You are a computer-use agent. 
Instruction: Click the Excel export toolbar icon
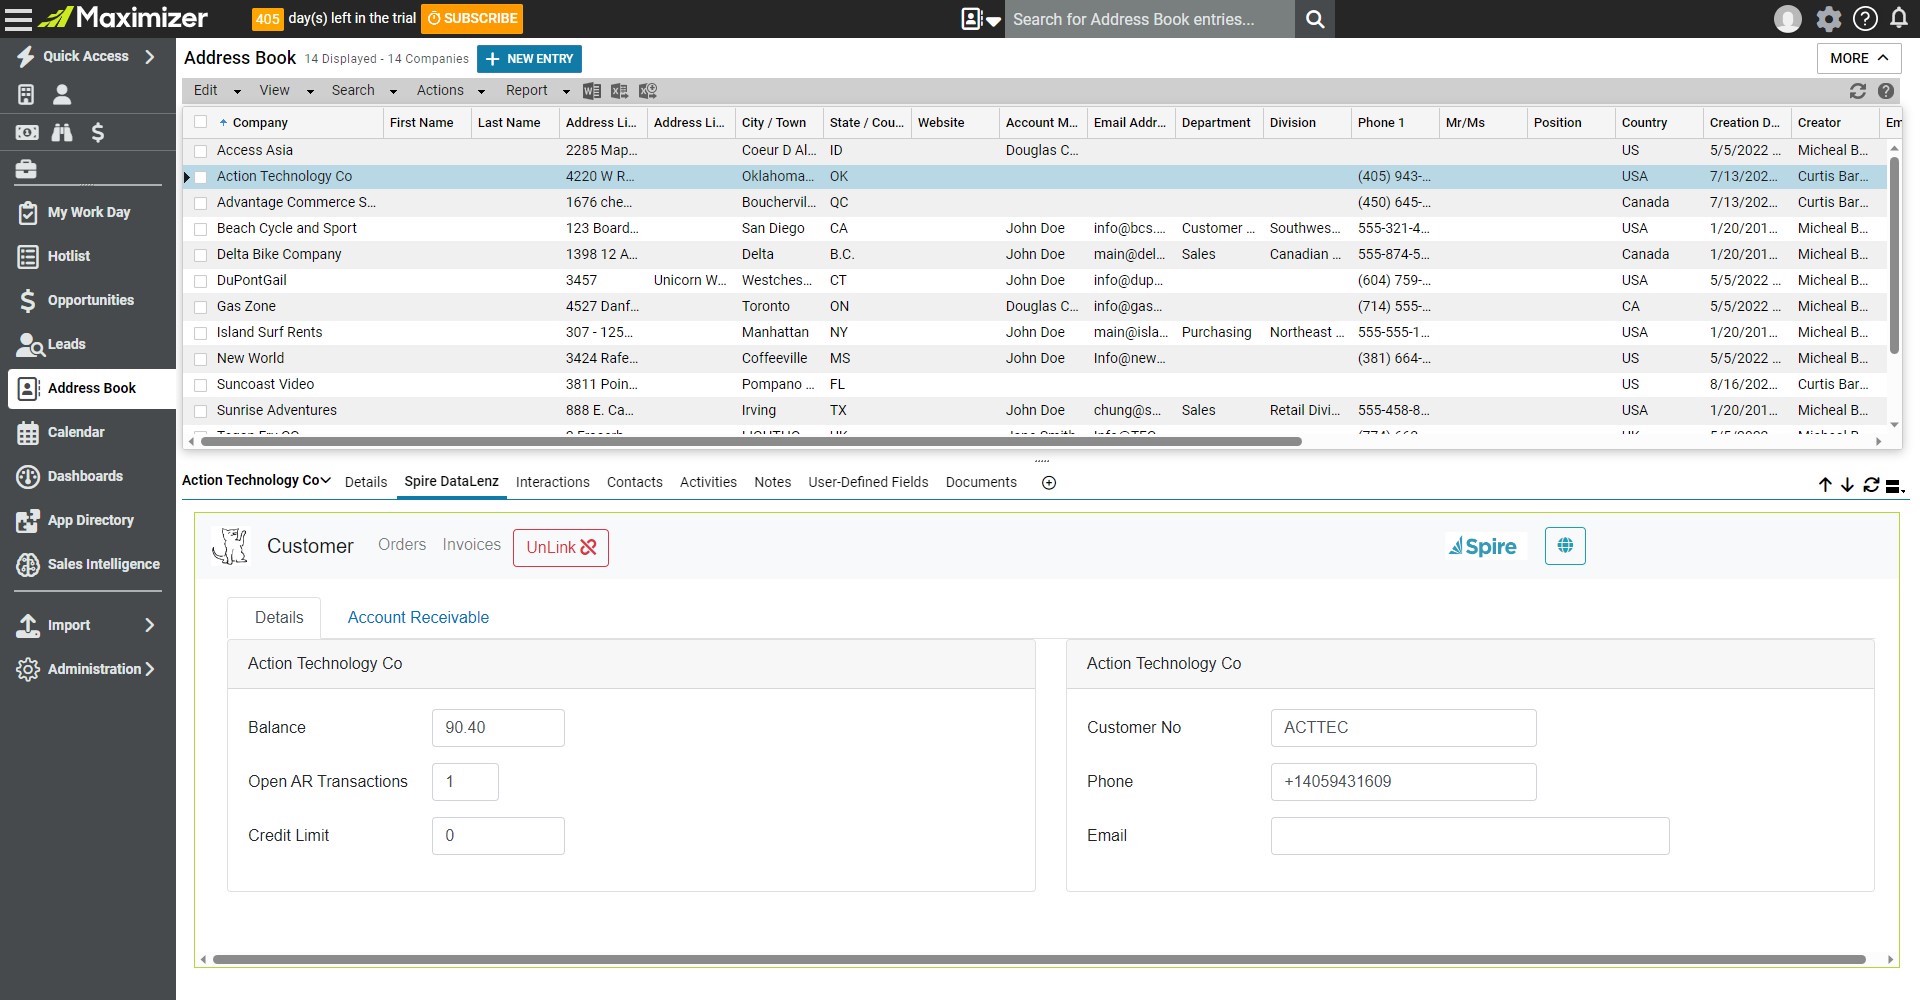[x=620, y=91]
